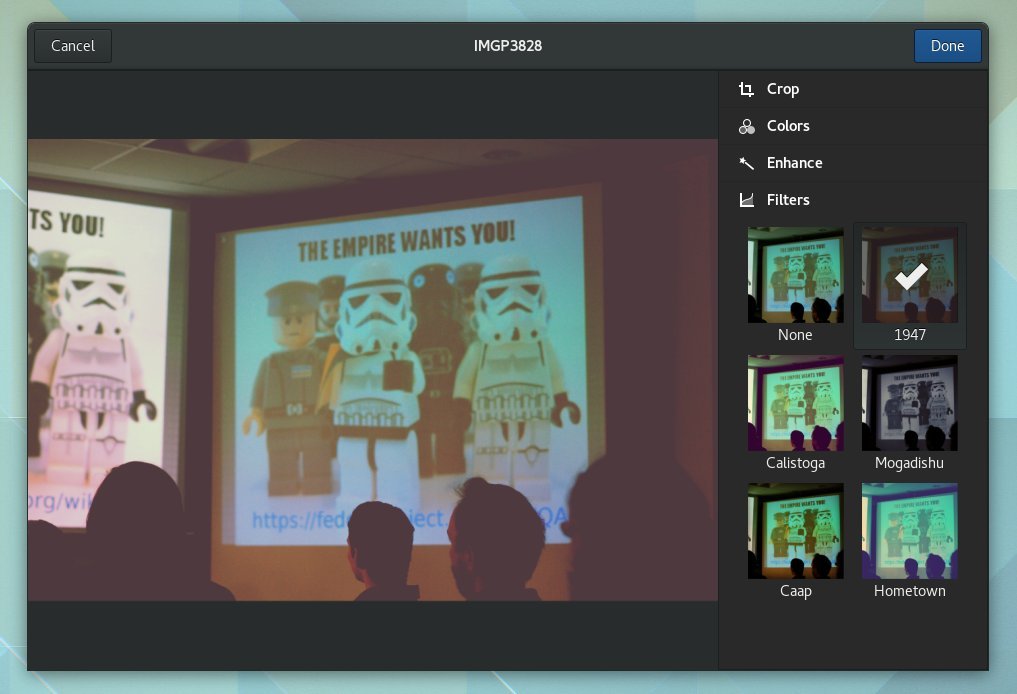Click the Filters chart icon
Image resolution: width=1017 pixels, height=694 pixels.
(x=746, y=200)
